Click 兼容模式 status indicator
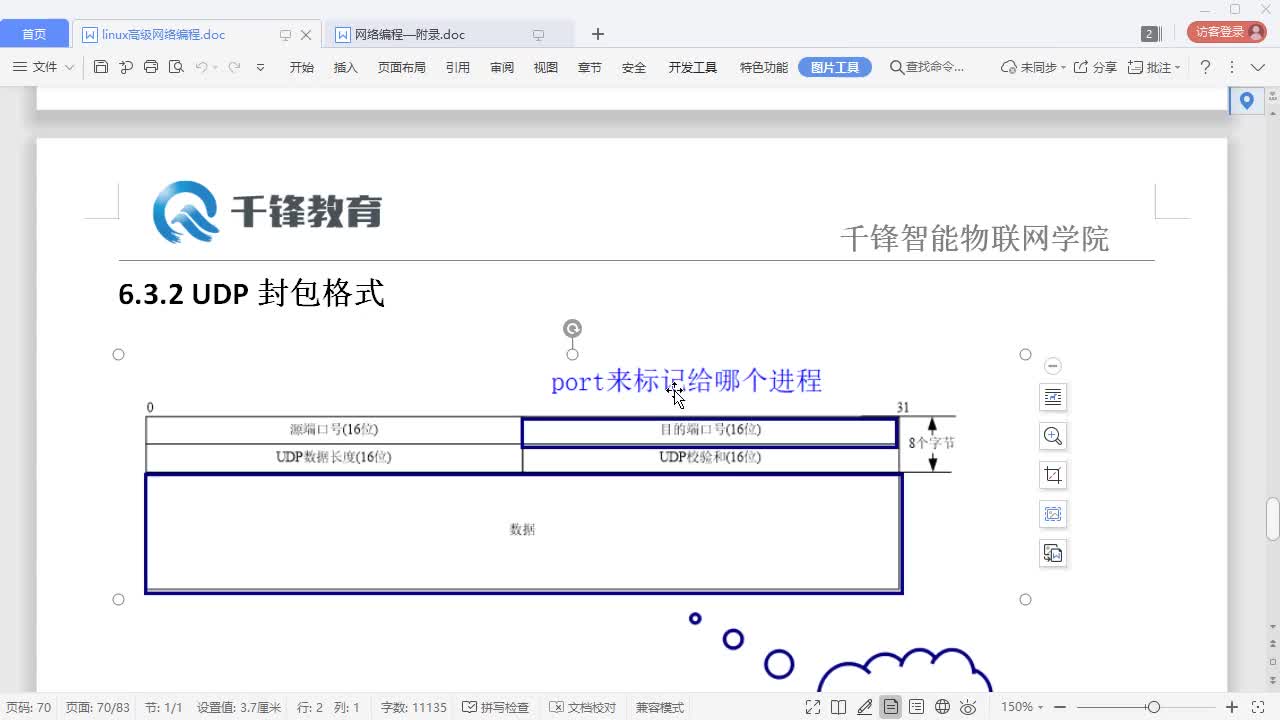The height and width of the screenshot is (720, 1280). click(x=660, y=707)
